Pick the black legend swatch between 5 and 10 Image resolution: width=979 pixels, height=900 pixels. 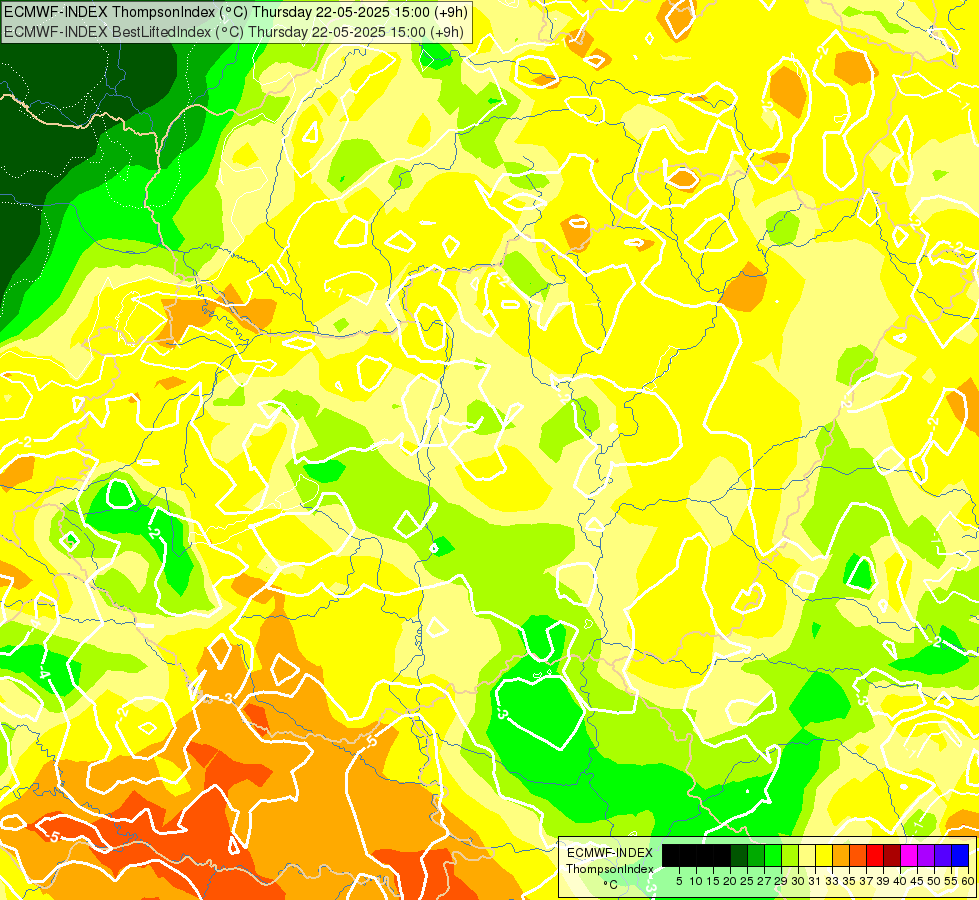[x=688, y=855]
